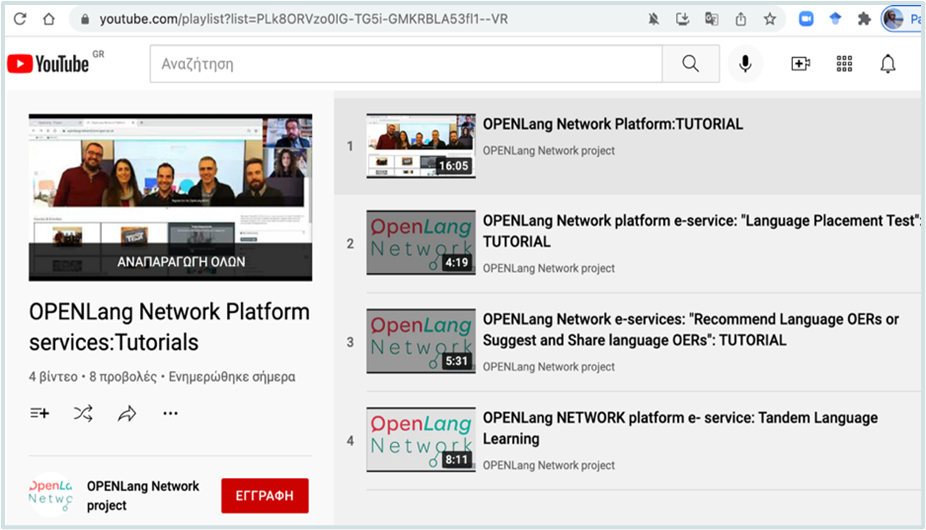Viewport: 926px width, 530px height.
Task: Click channel name under Placement Test video
Action: 549,268
